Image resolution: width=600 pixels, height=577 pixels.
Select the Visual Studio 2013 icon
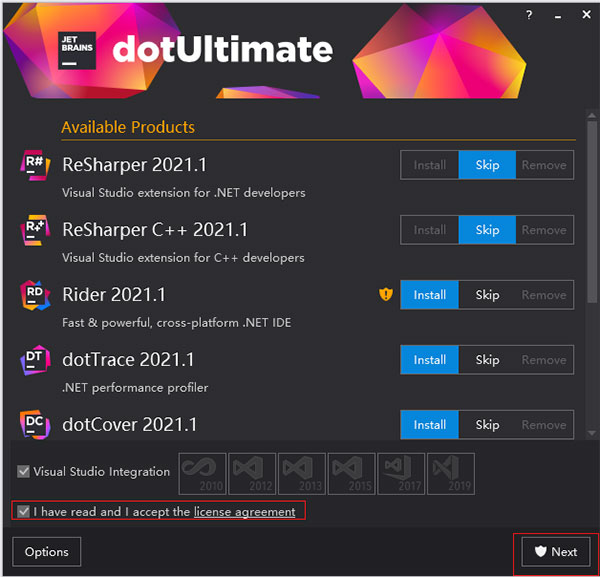[x=302, y=474]
